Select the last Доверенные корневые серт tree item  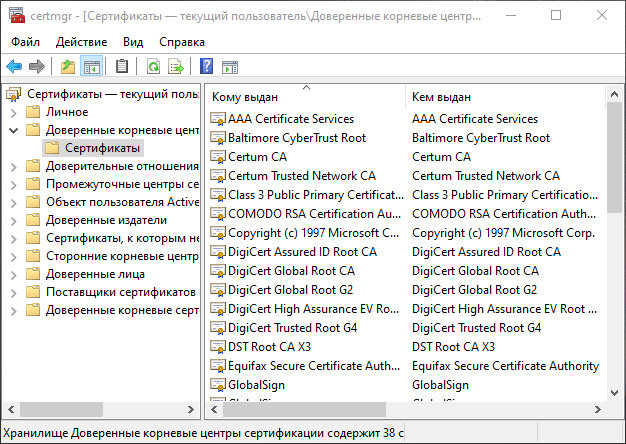122,310
